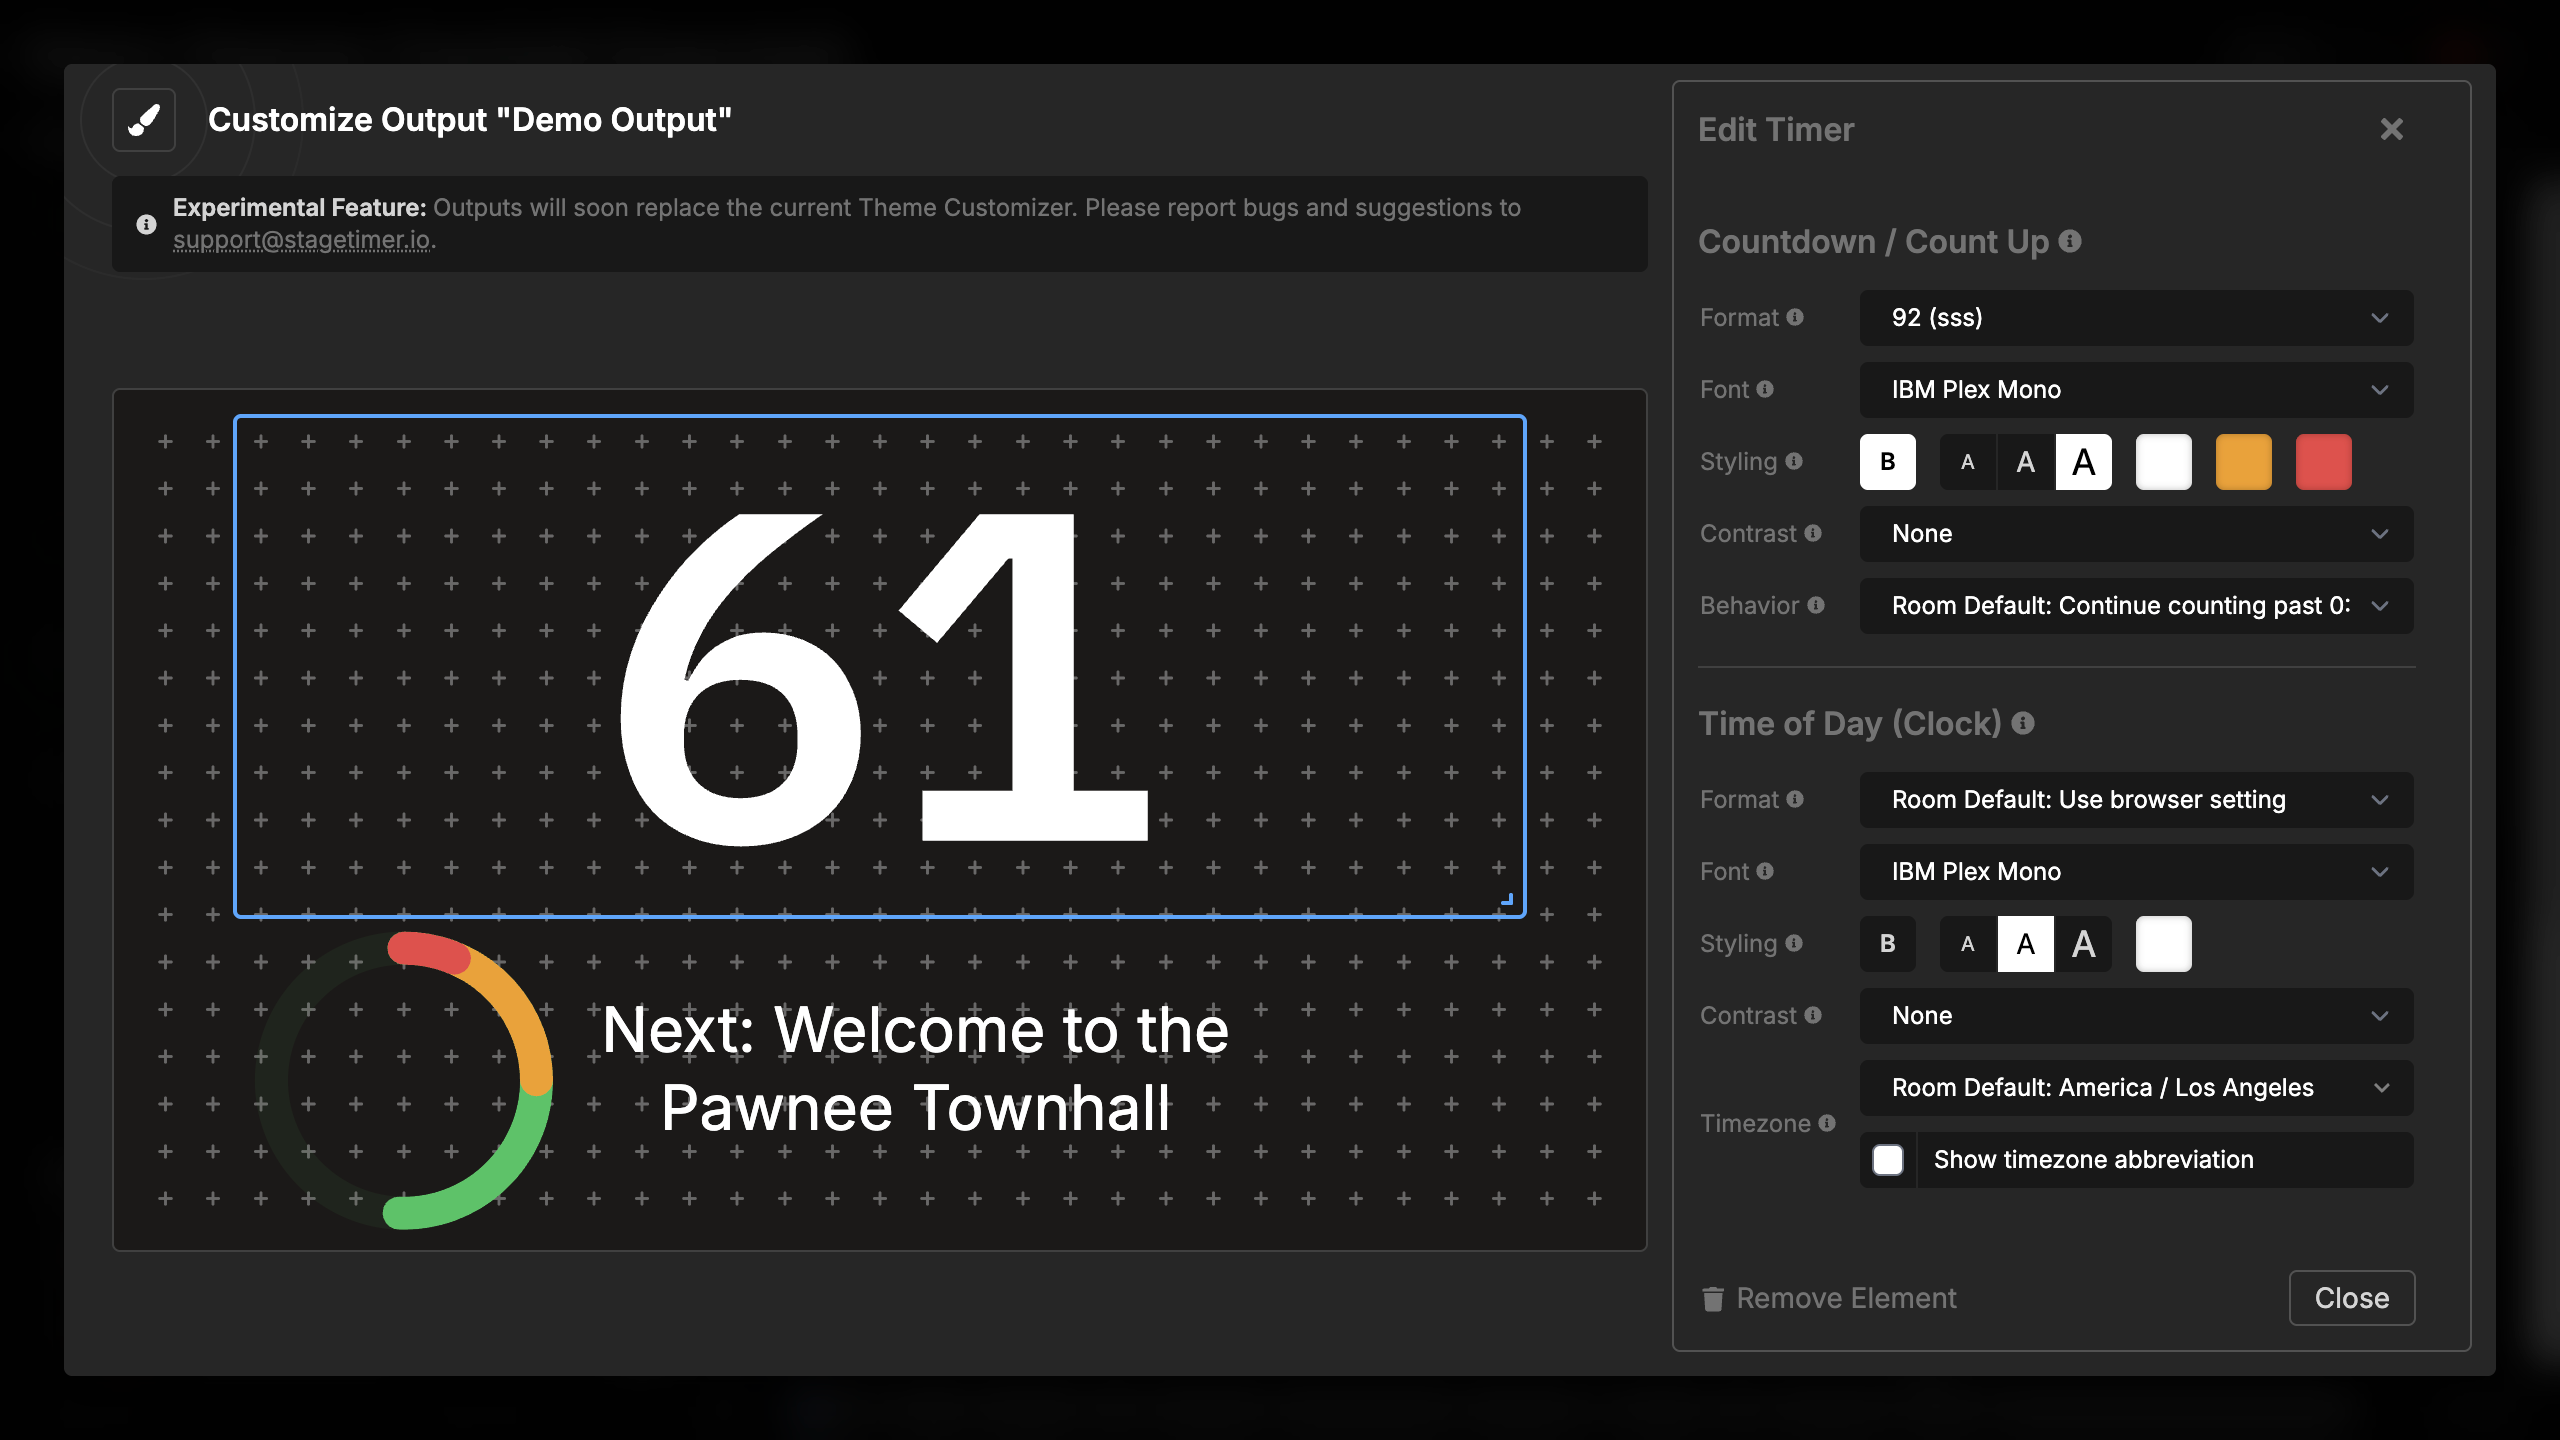Select the countdown timer element in the preview
Screen dimensions: 2560x1440
pyautogui.click(x=880, y=665)
